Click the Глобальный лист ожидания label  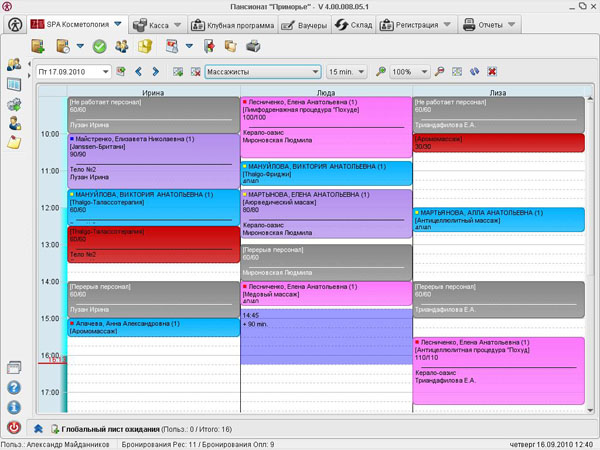pos(111,428)
